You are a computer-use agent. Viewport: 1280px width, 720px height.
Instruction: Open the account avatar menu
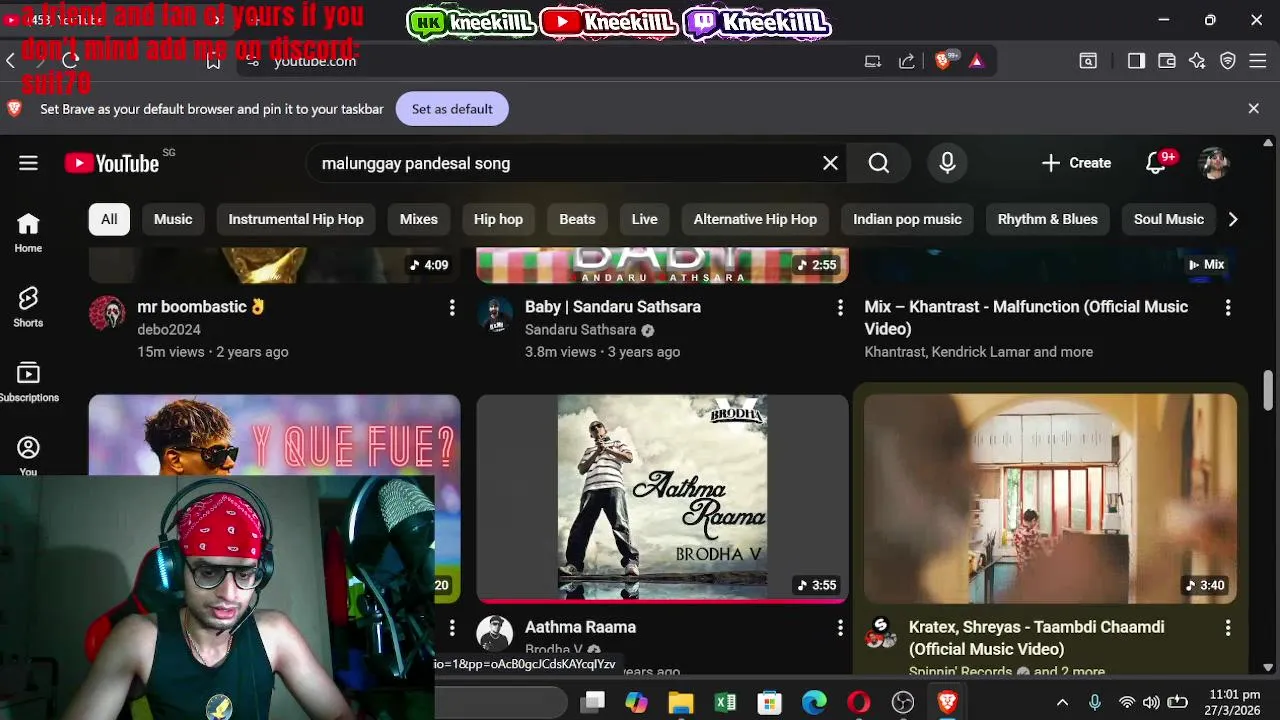[1214, 163]
